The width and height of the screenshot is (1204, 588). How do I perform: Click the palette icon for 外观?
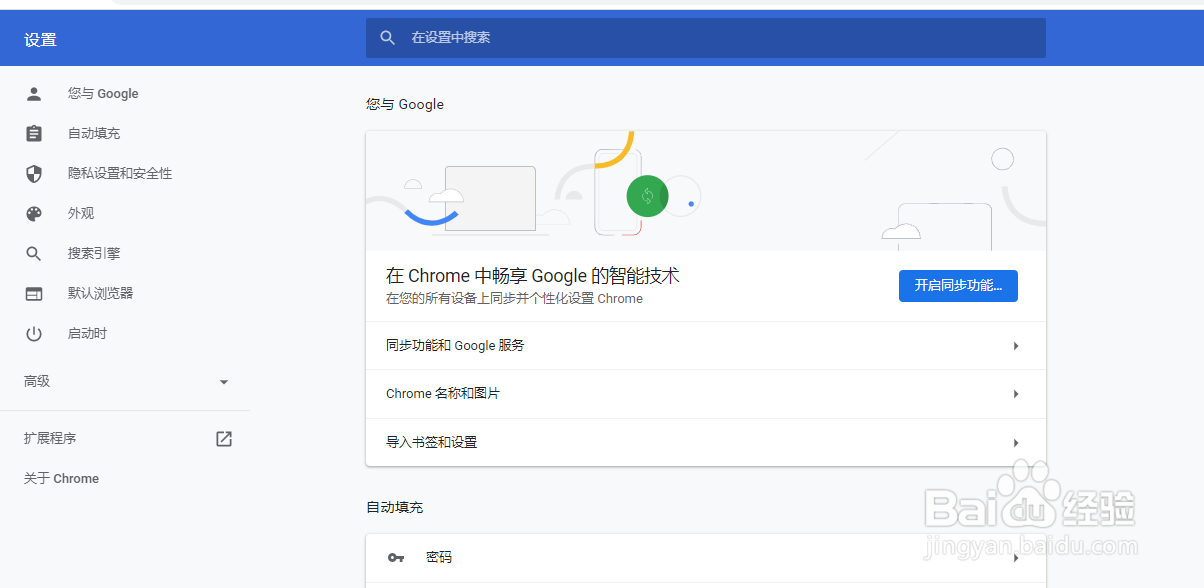(x=34, y=214)
